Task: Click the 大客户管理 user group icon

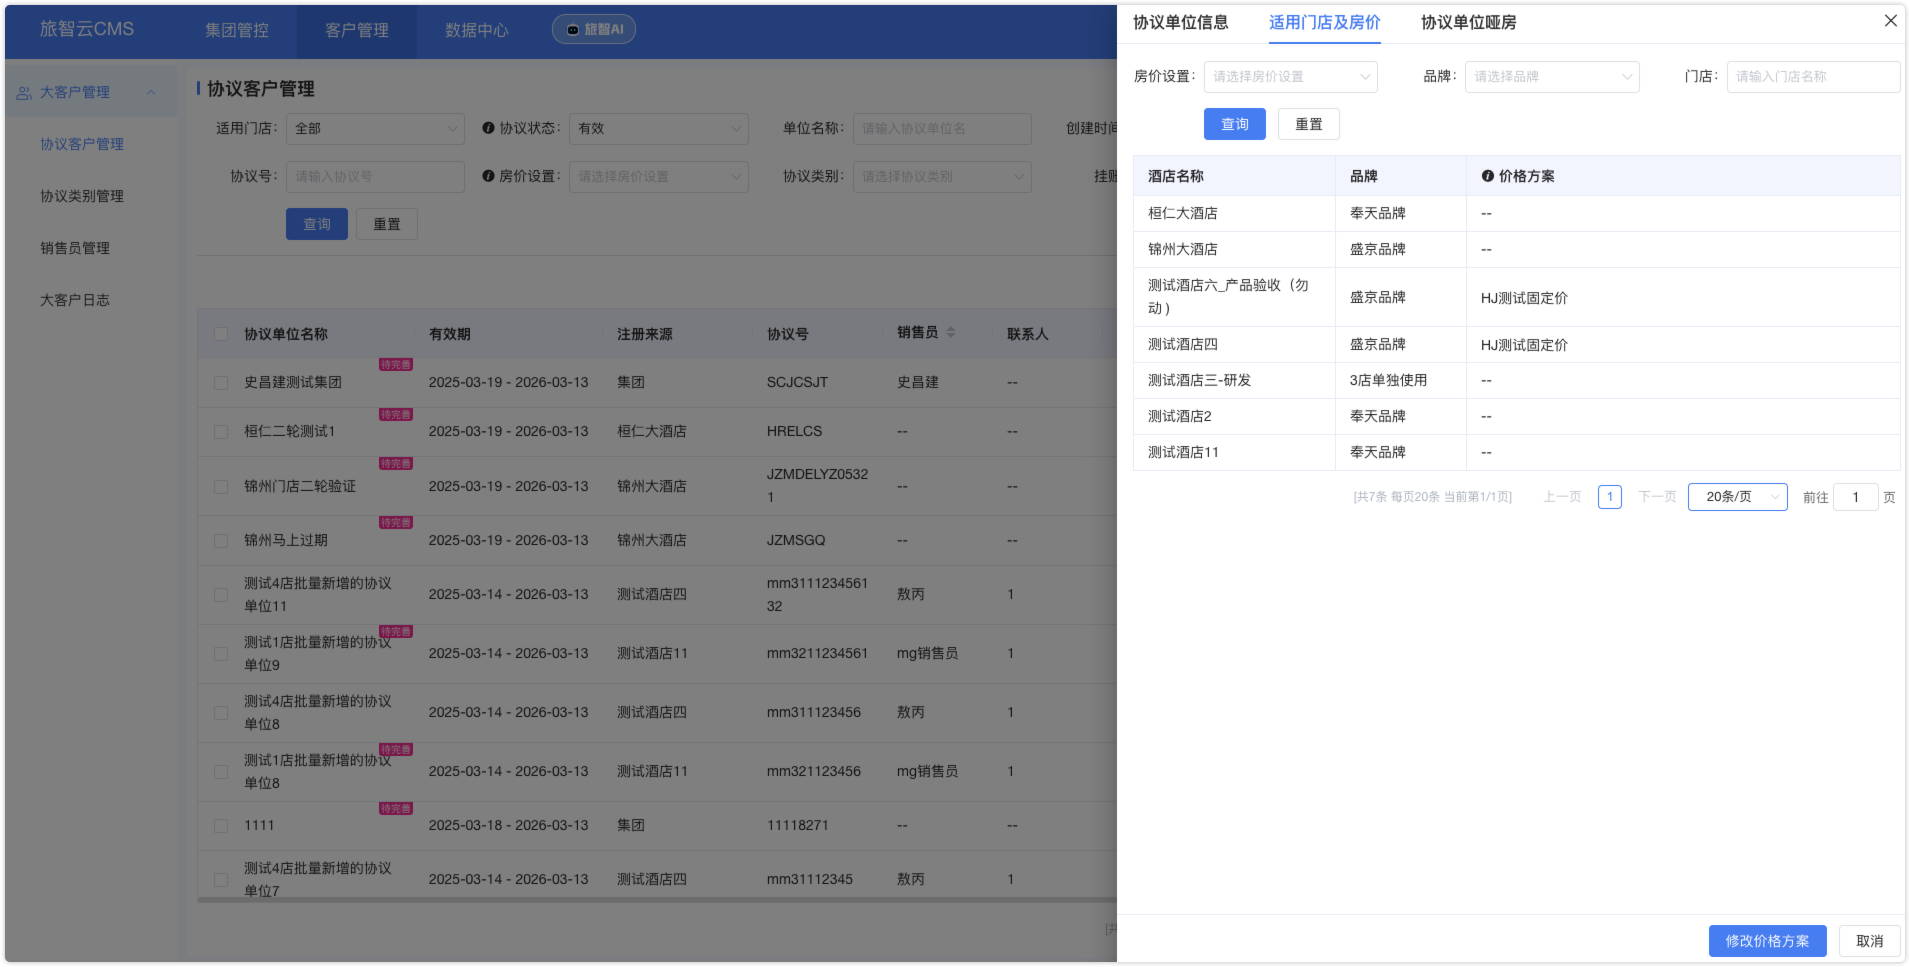Action: tap(24, 92)
